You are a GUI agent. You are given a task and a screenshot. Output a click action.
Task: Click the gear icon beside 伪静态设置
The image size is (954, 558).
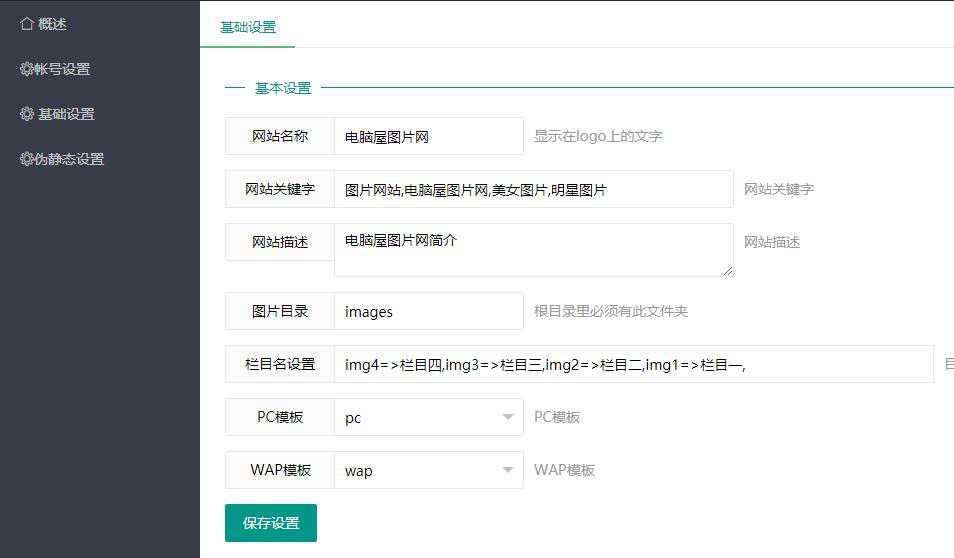[x=26, y=159]
